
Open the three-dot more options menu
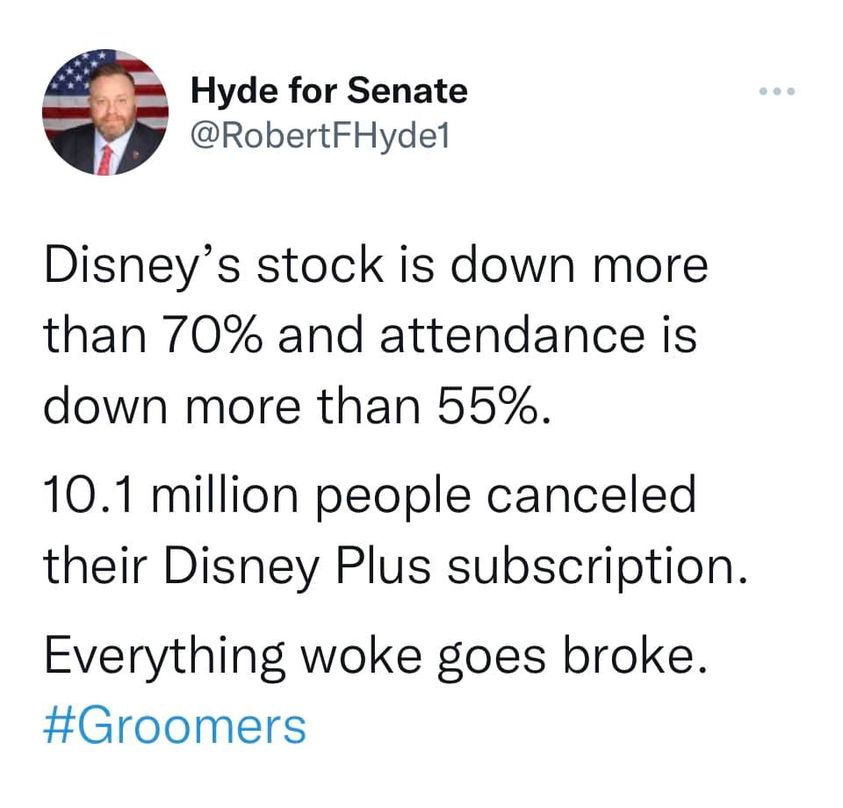[x=775, y=94]
